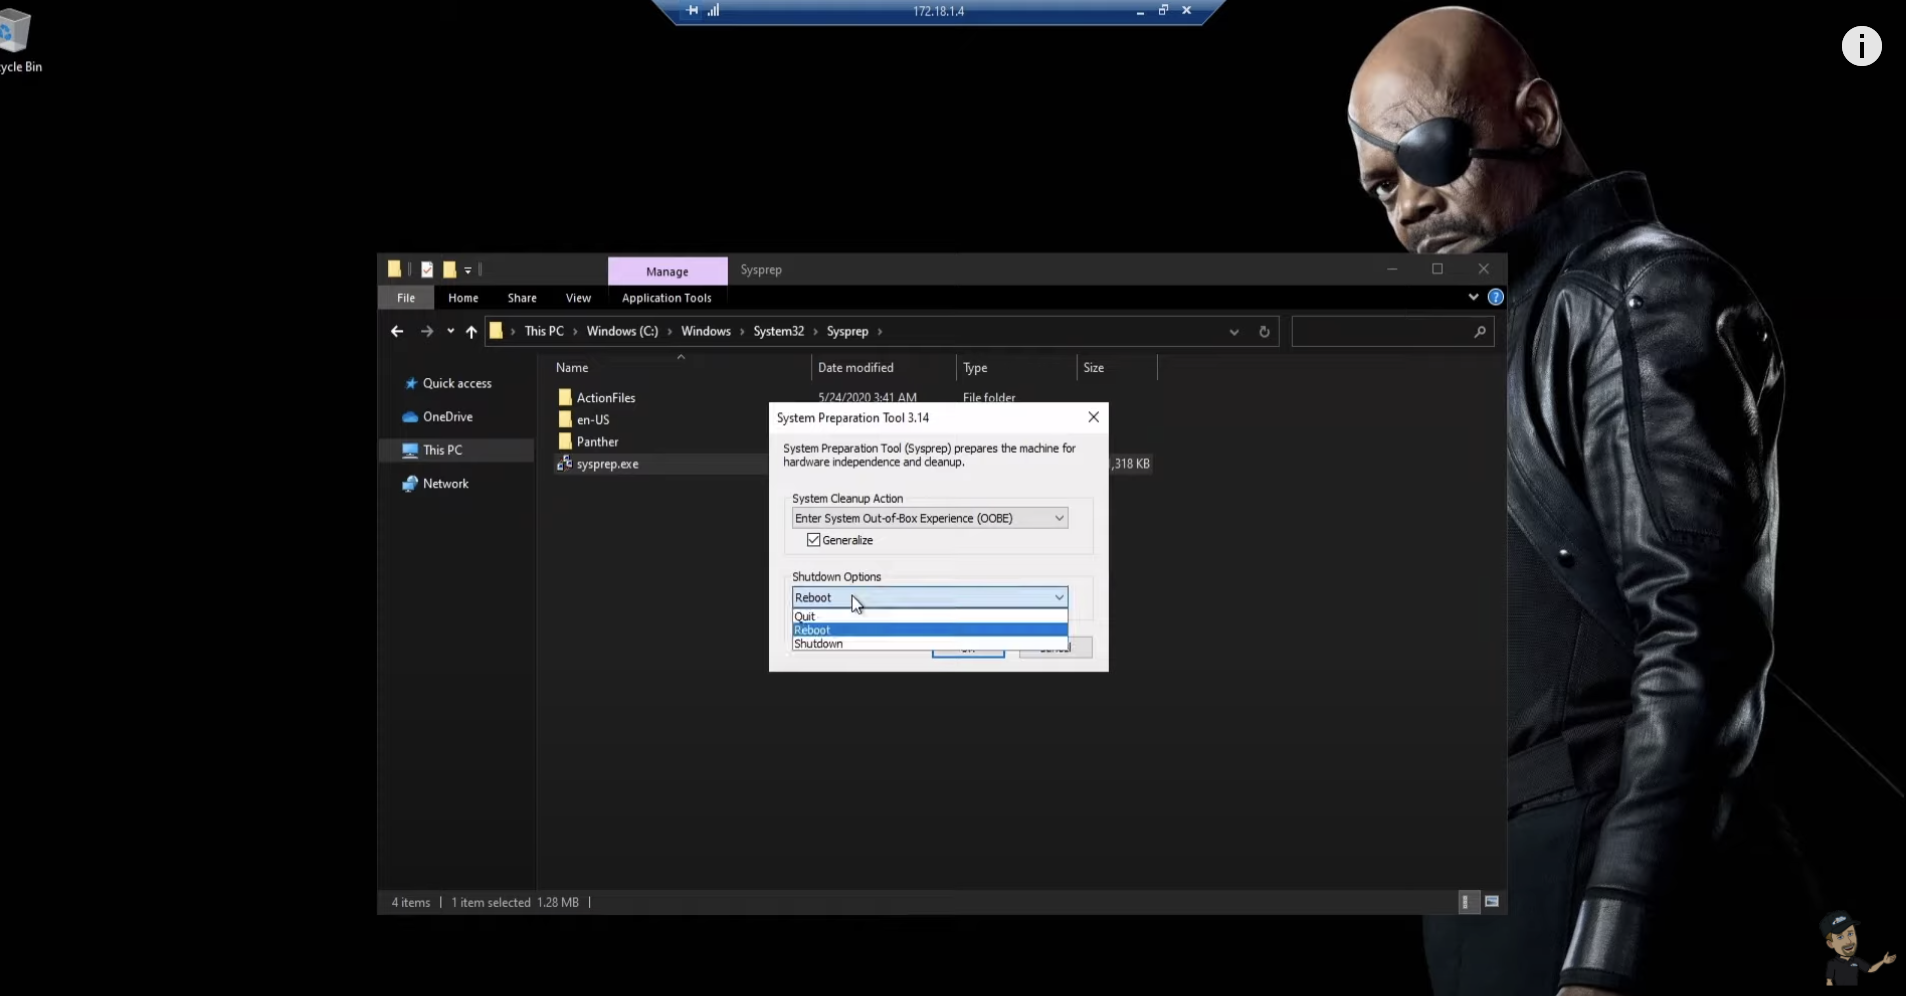Switch to large icons view in status bar

(x=1491, y=902)
